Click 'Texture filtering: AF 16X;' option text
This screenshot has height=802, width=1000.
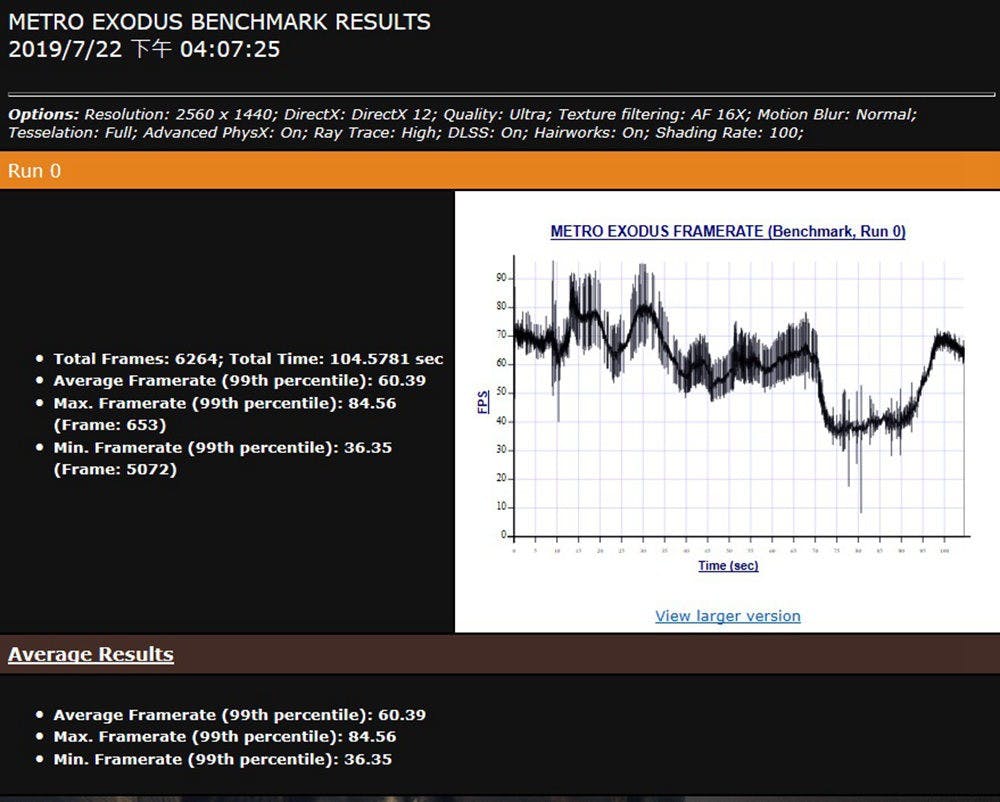point(654,115)
